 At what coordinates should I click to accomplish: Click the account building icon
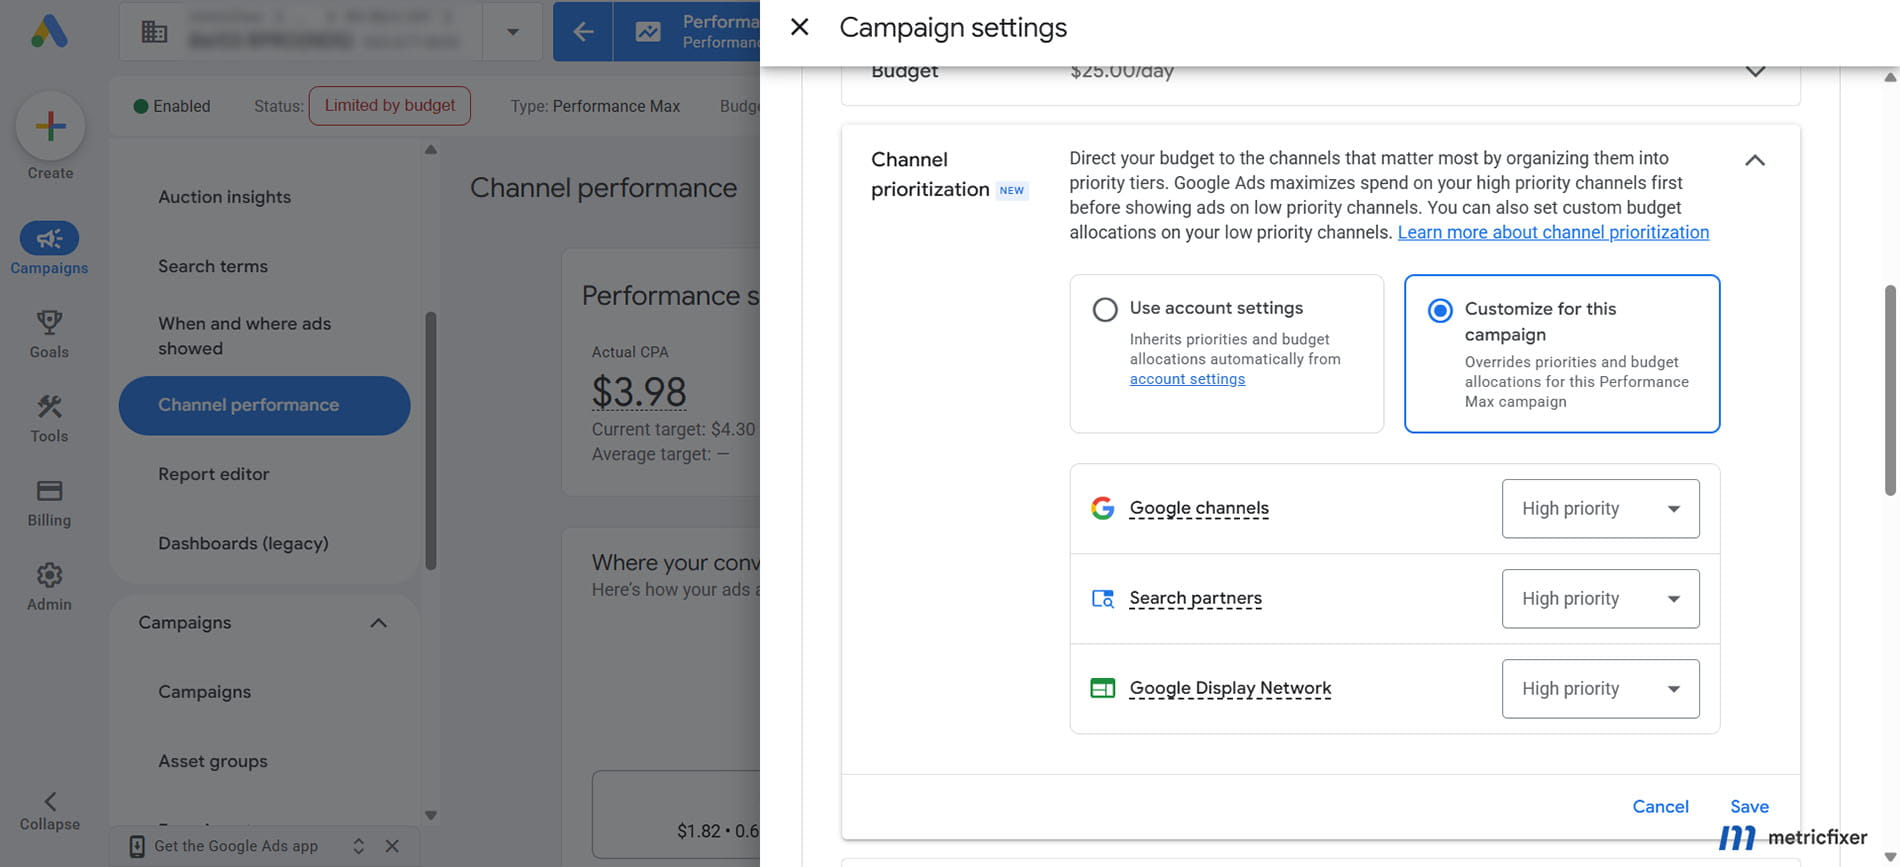(x=154, y=32)
